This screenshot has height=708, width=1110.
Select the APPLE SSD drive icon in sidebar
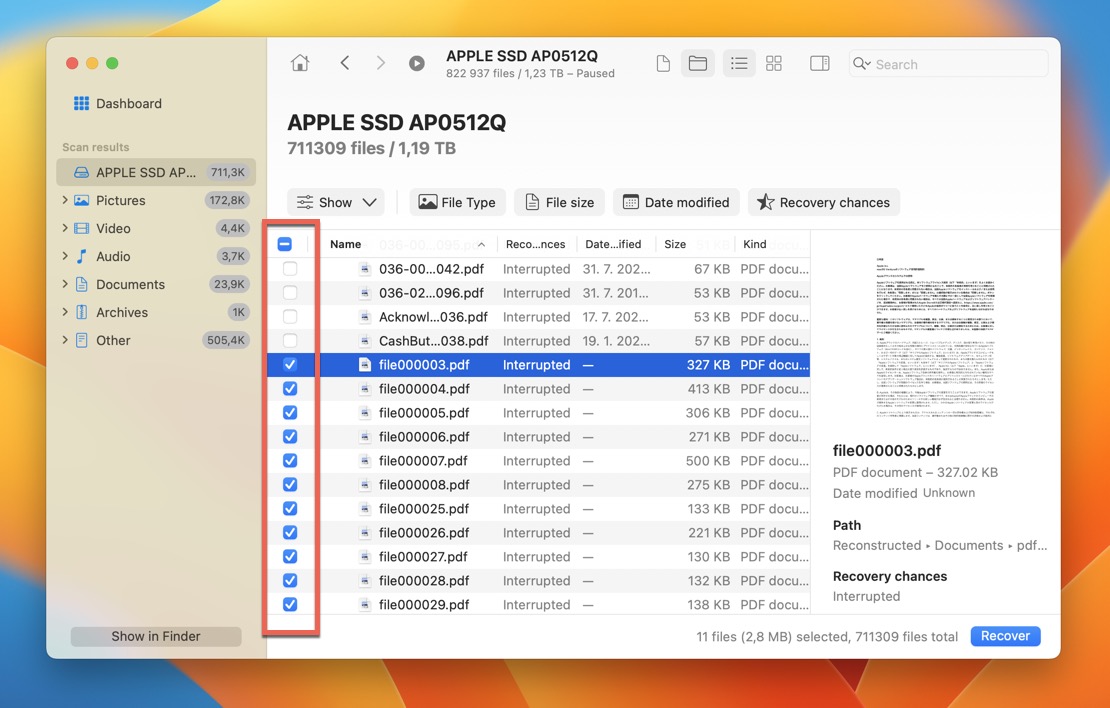point(81,172)
